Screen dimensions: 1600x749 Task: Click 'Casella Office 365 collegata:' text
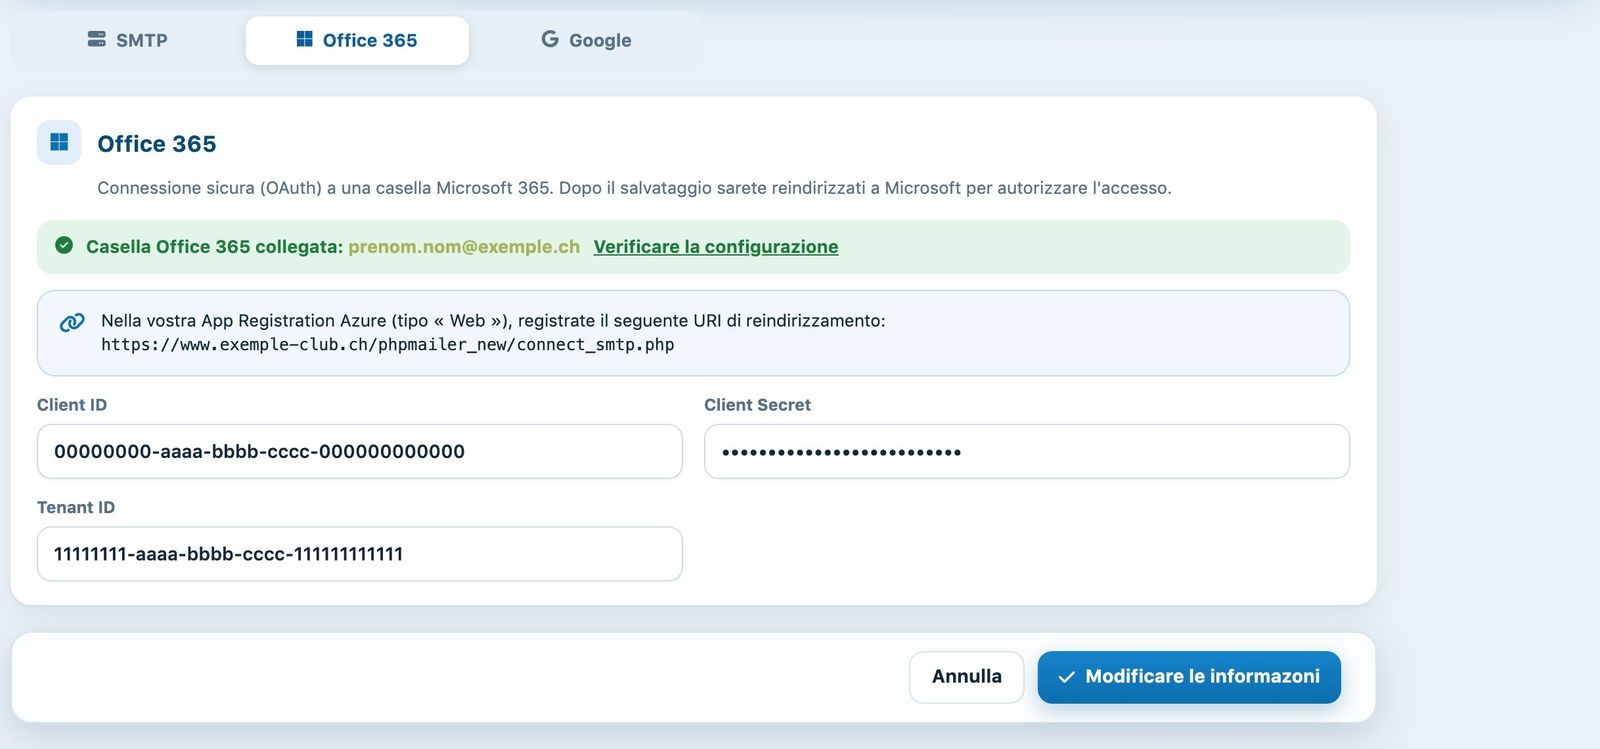coord(214,246)
